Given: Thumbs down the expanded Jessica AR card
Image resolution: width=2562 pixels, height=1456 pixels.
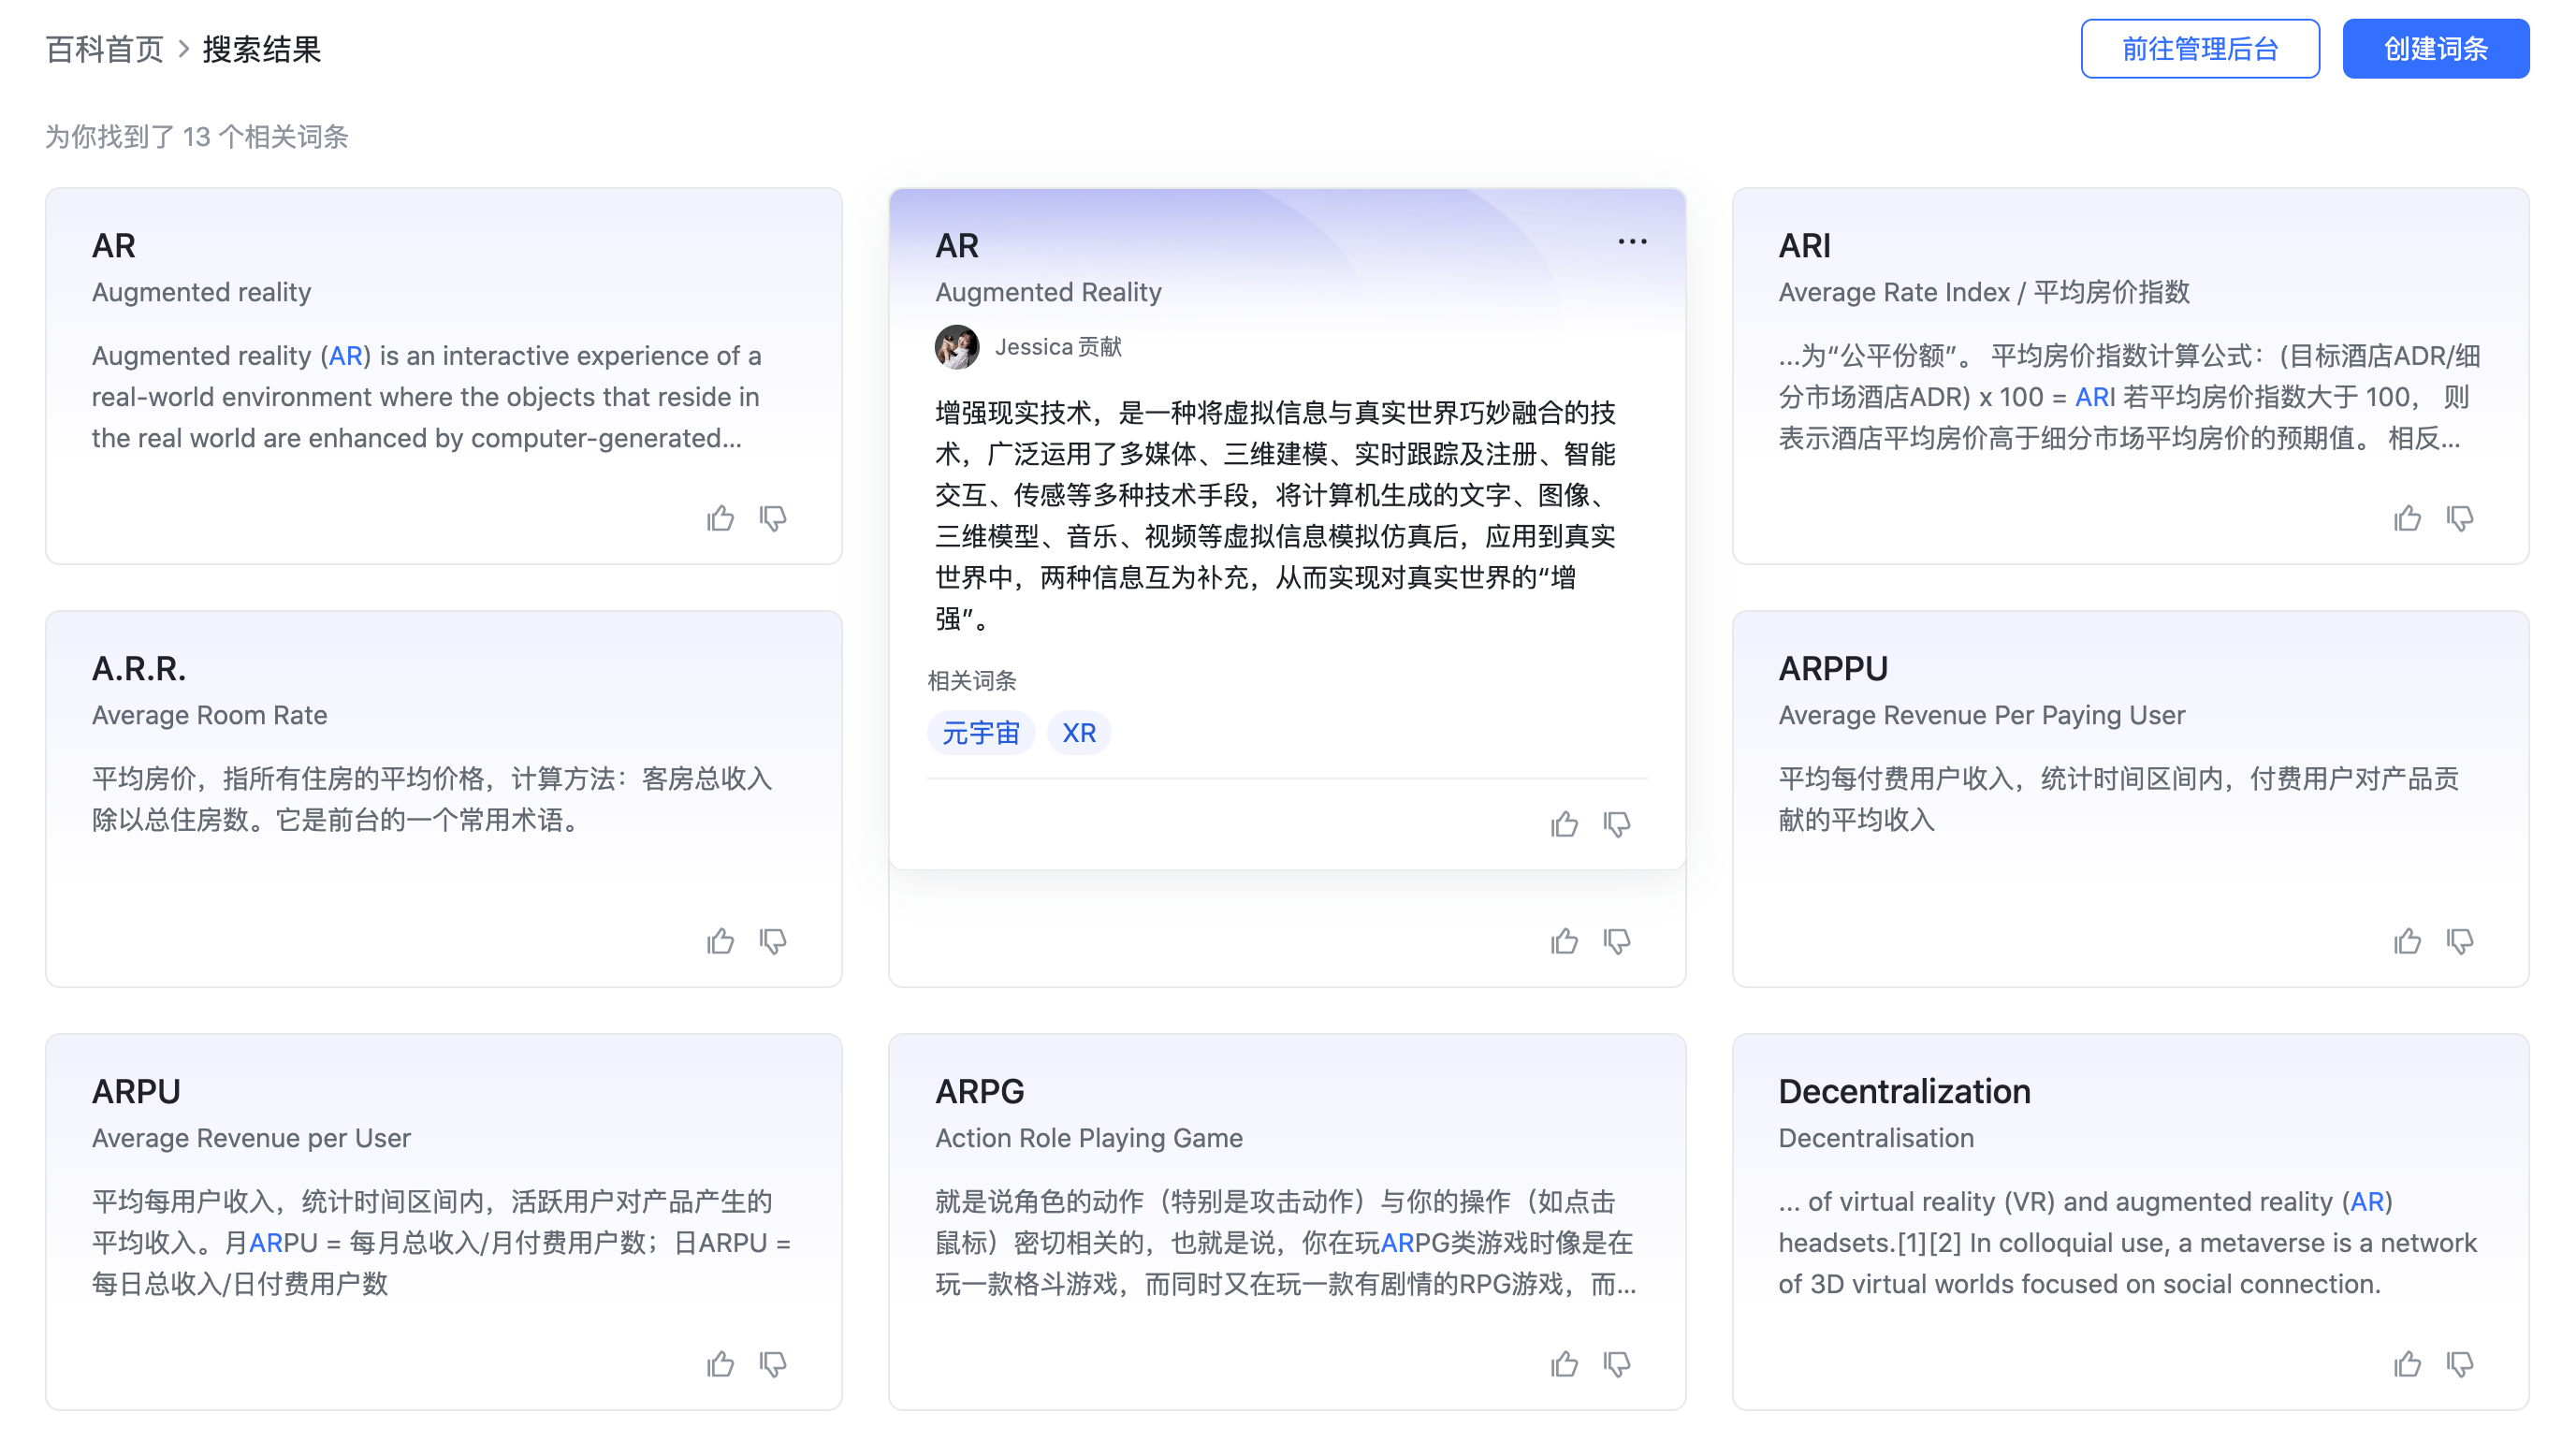Looking at the screenshot, I should (x=1616, y=824).
